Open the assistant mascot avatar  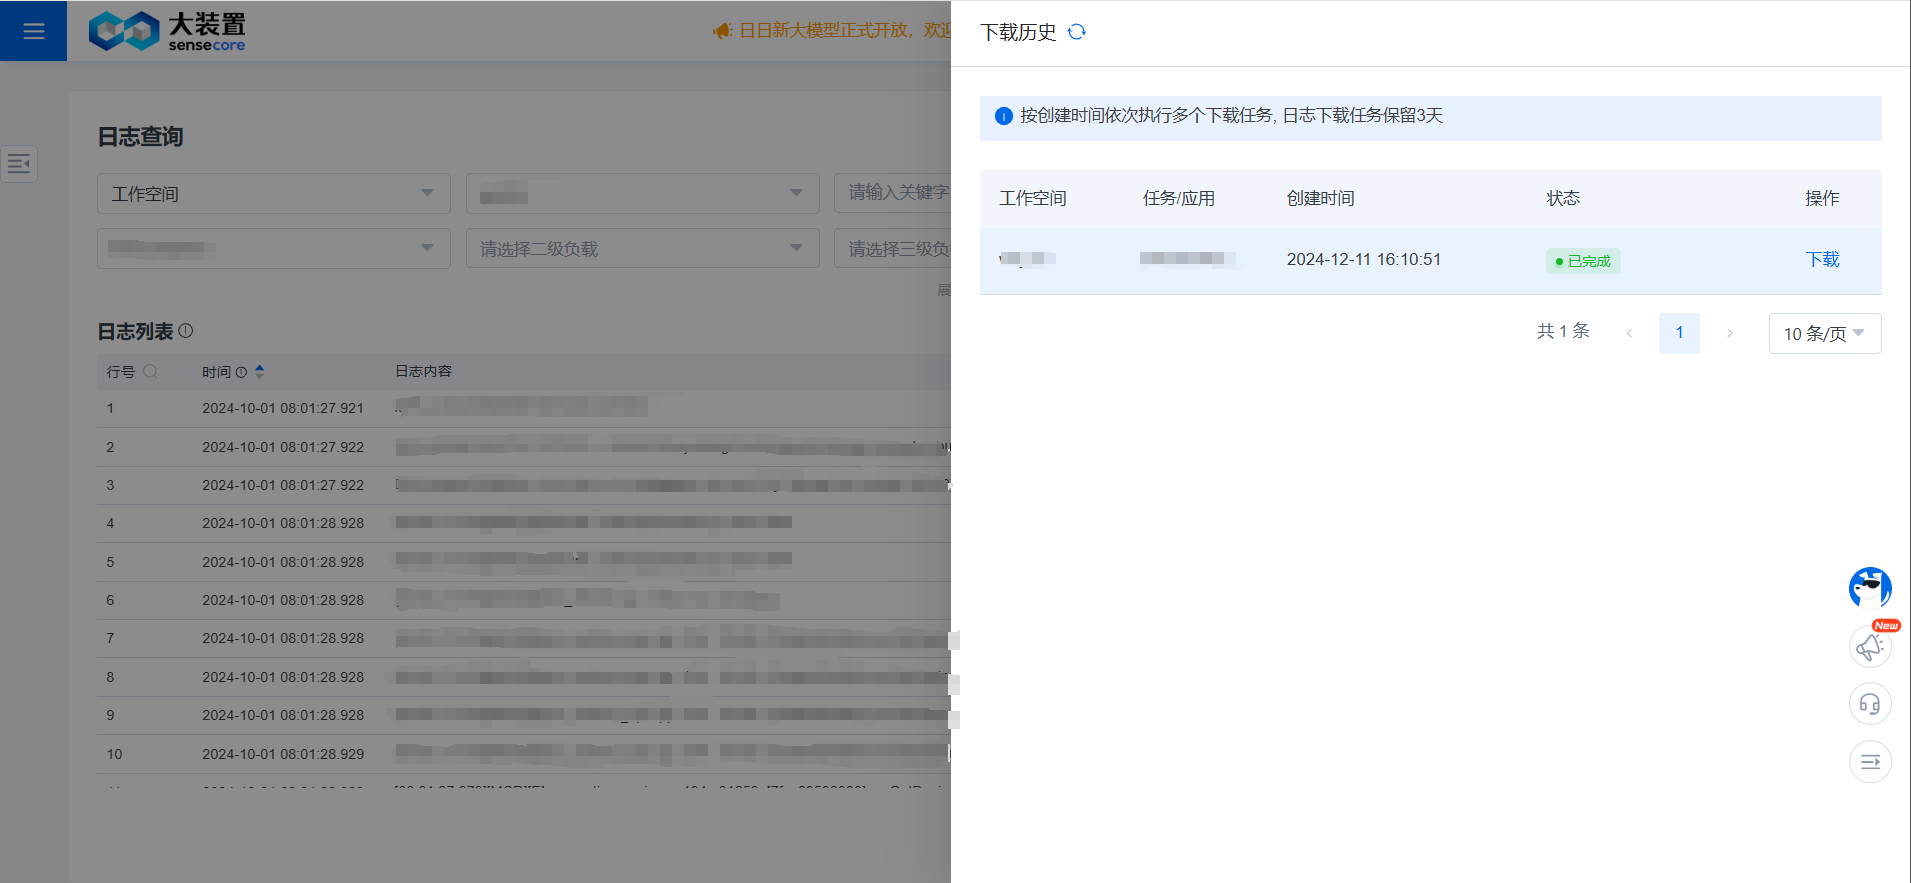pos(1869,588)
